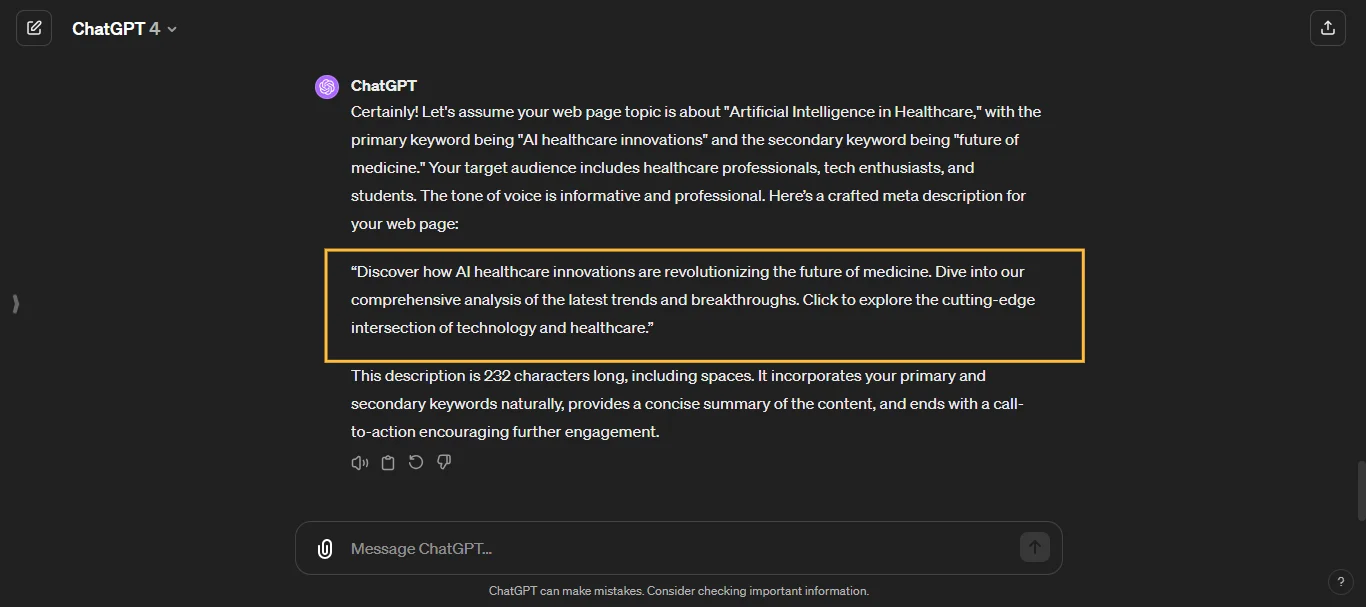The width and height of the screenshot is (1366, 607).
Task: Play the response aloud with the speaker icon
Action: pyautogui.click(x=359, y=462)
